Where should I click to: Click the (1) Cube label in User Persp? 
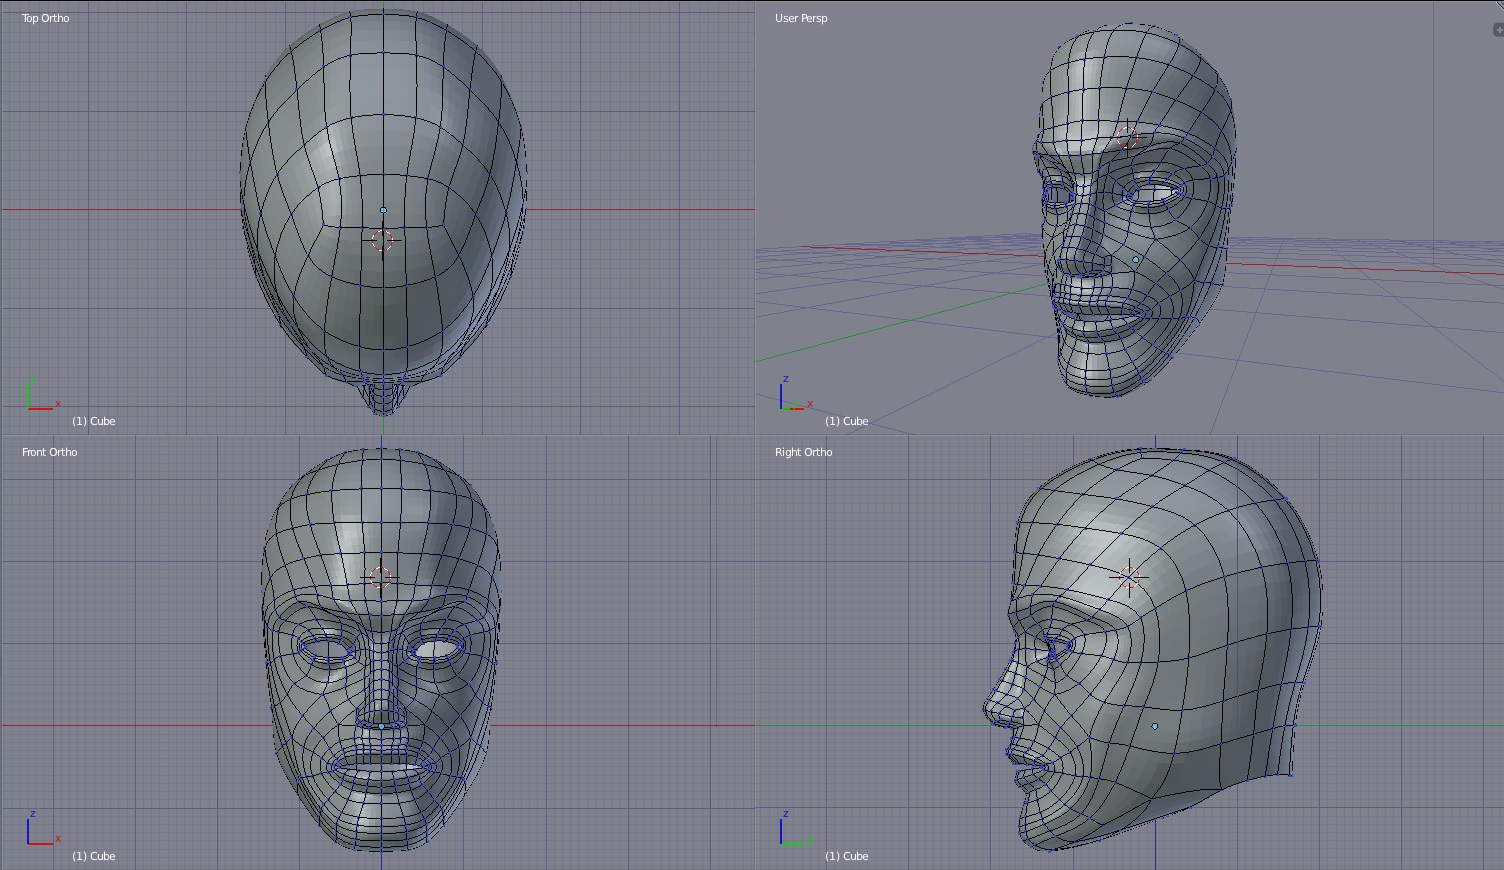847,421
